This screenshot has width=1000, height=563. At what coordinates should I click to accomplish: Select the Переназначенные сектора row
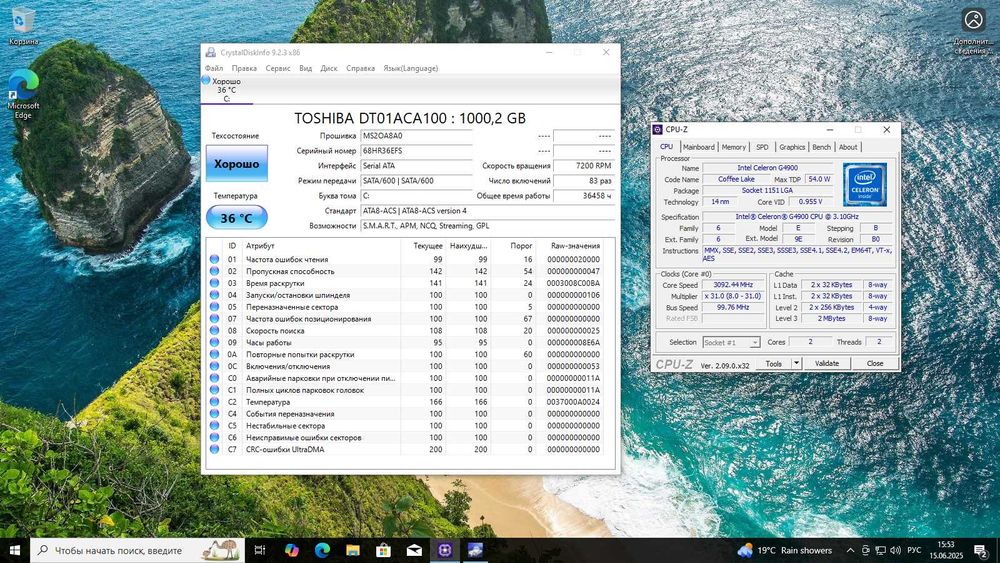405,307
